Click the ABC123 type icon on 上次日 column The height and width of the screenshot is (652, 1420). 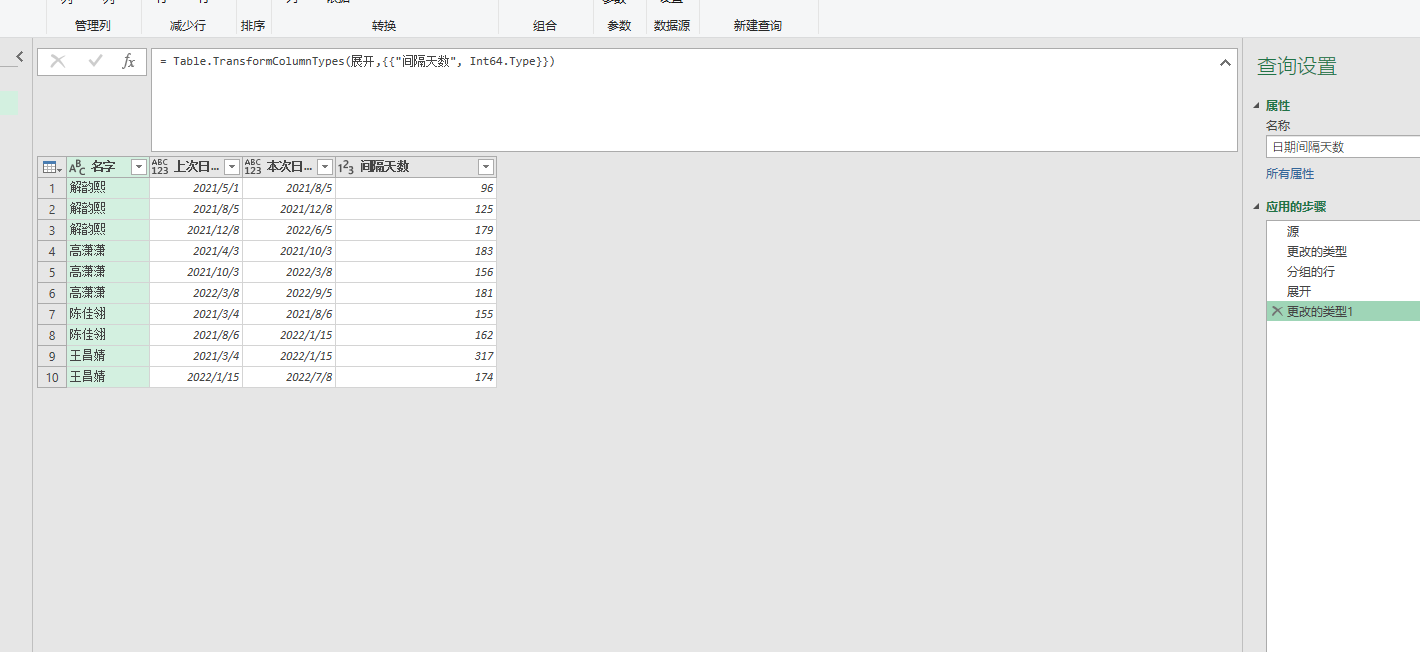click(160, 167)
